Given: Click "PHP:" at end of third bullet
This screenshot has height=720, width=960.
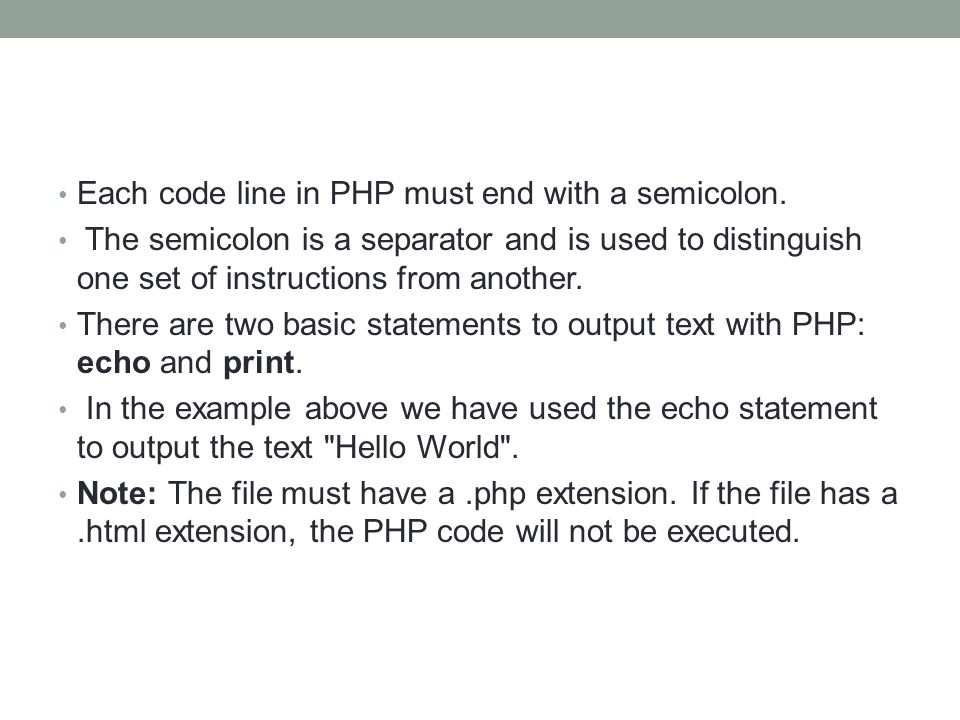Looking at the screenshot, I should point(828,324).
